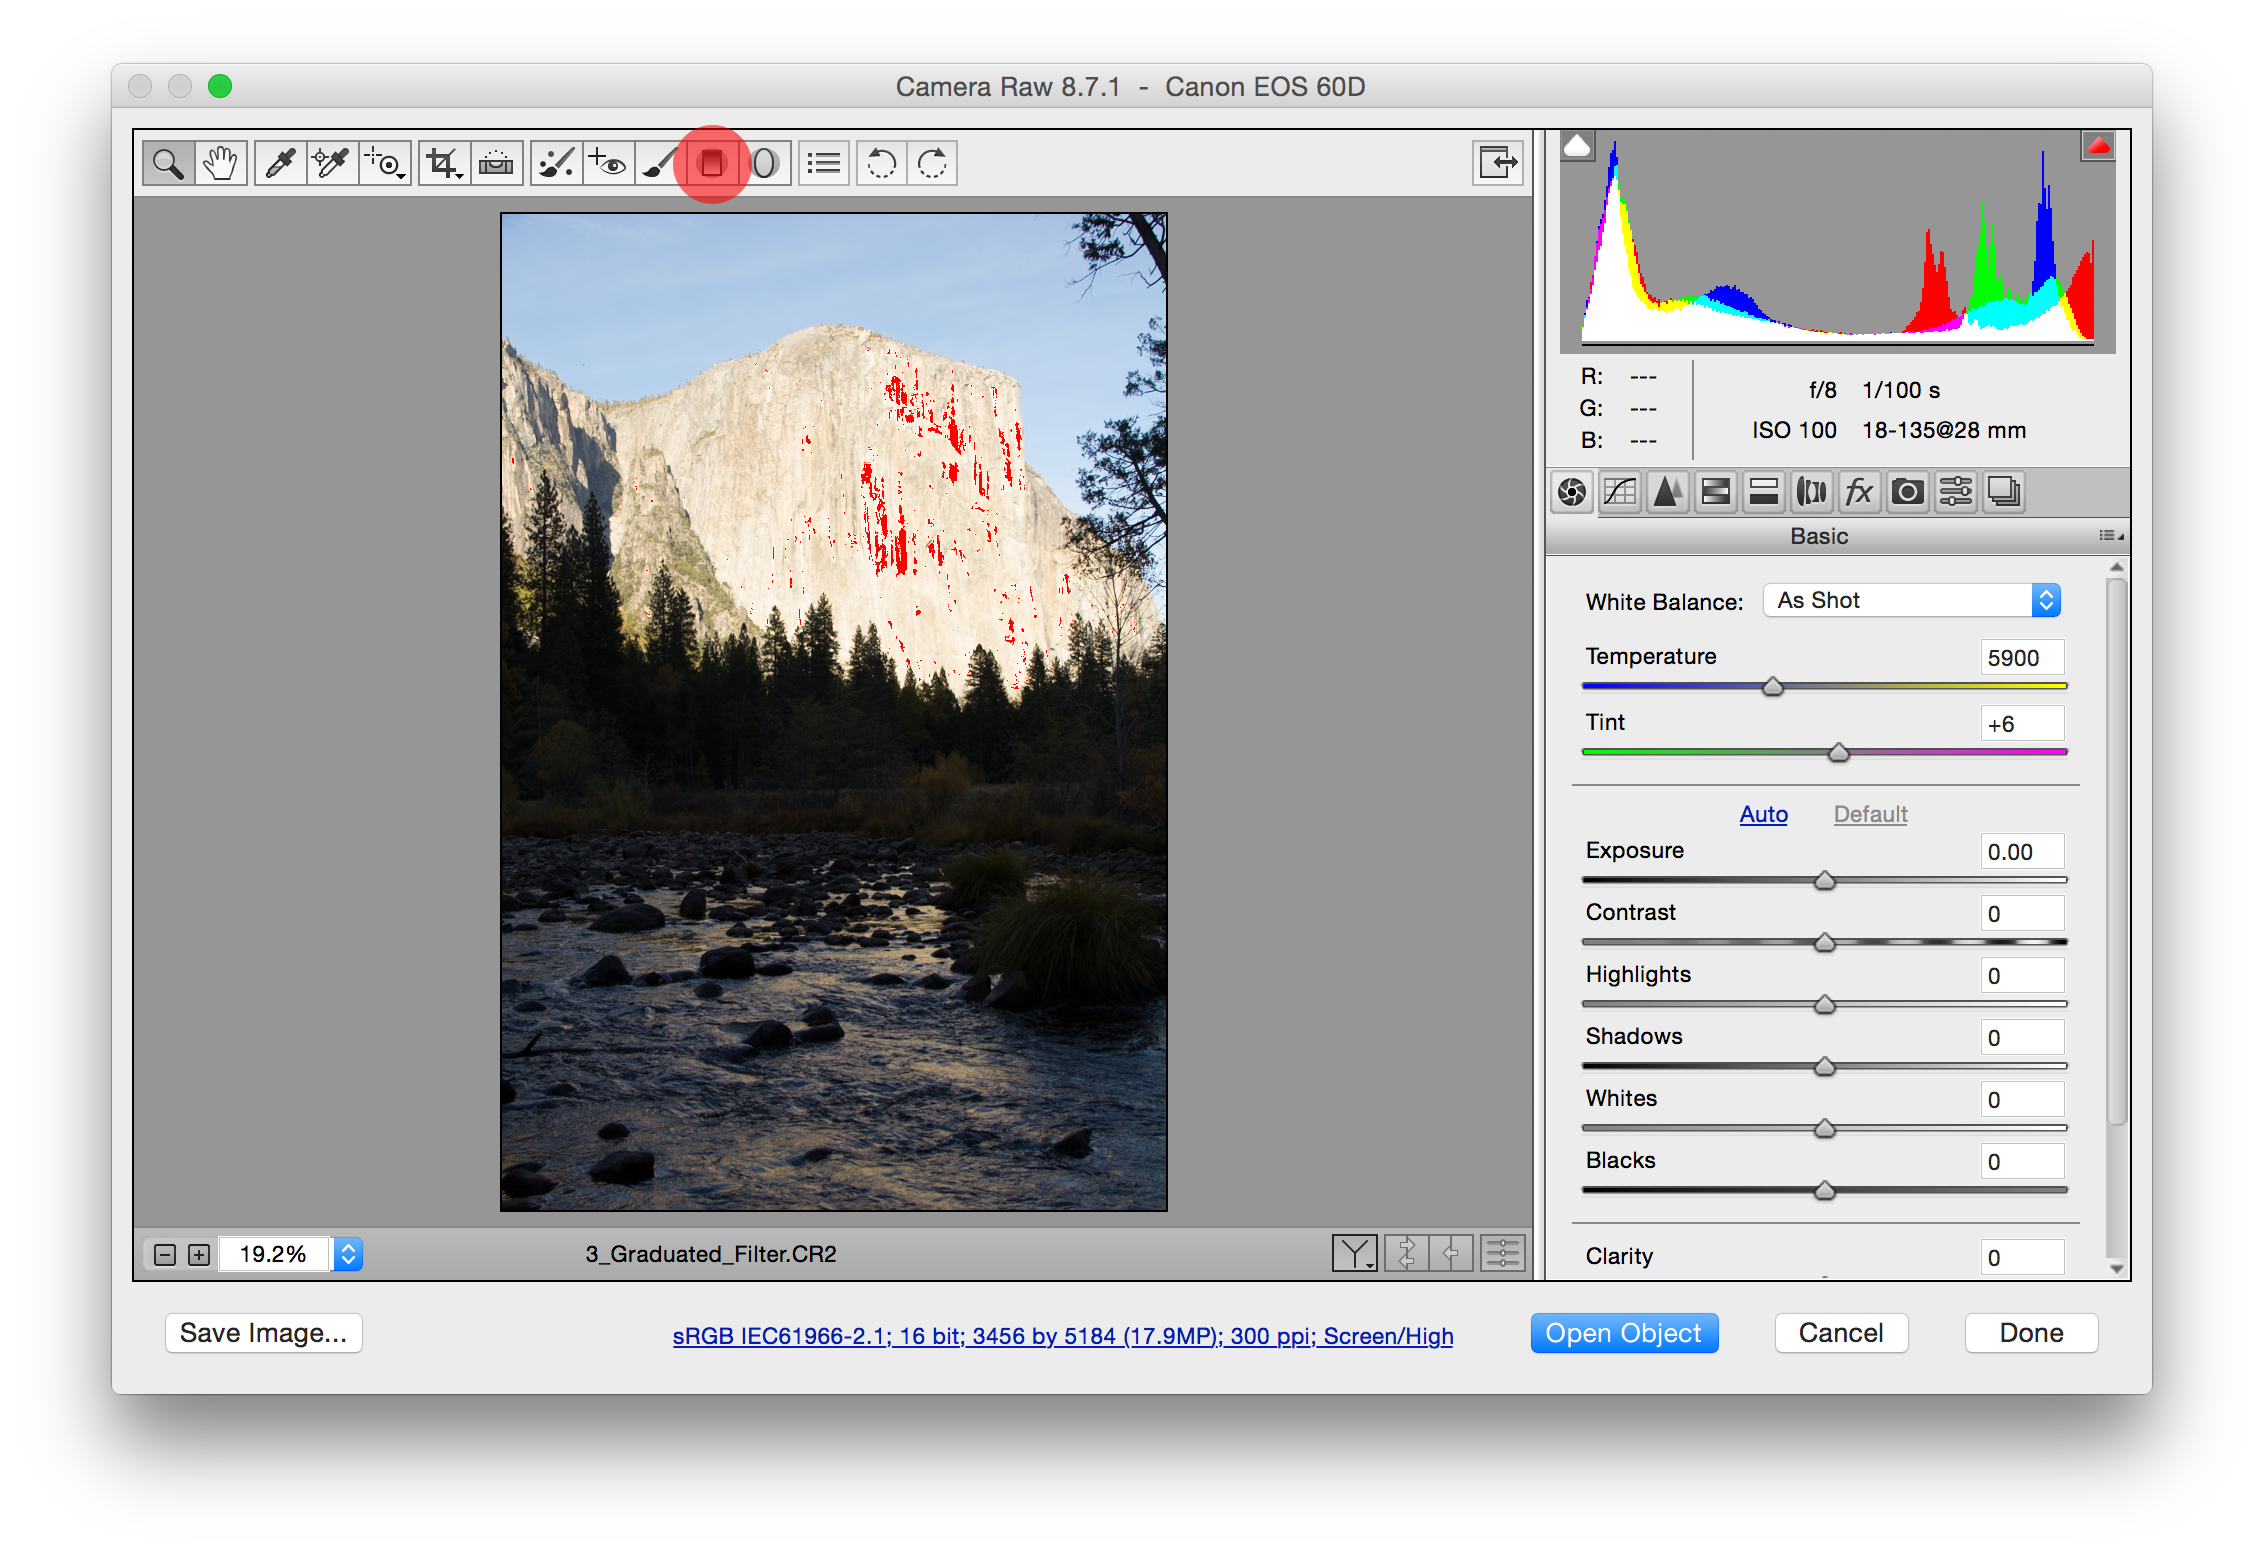Switch to the Tone Curve tab
The width and height of the screenshot is (2264, 1554).
tap(1619, 492)
